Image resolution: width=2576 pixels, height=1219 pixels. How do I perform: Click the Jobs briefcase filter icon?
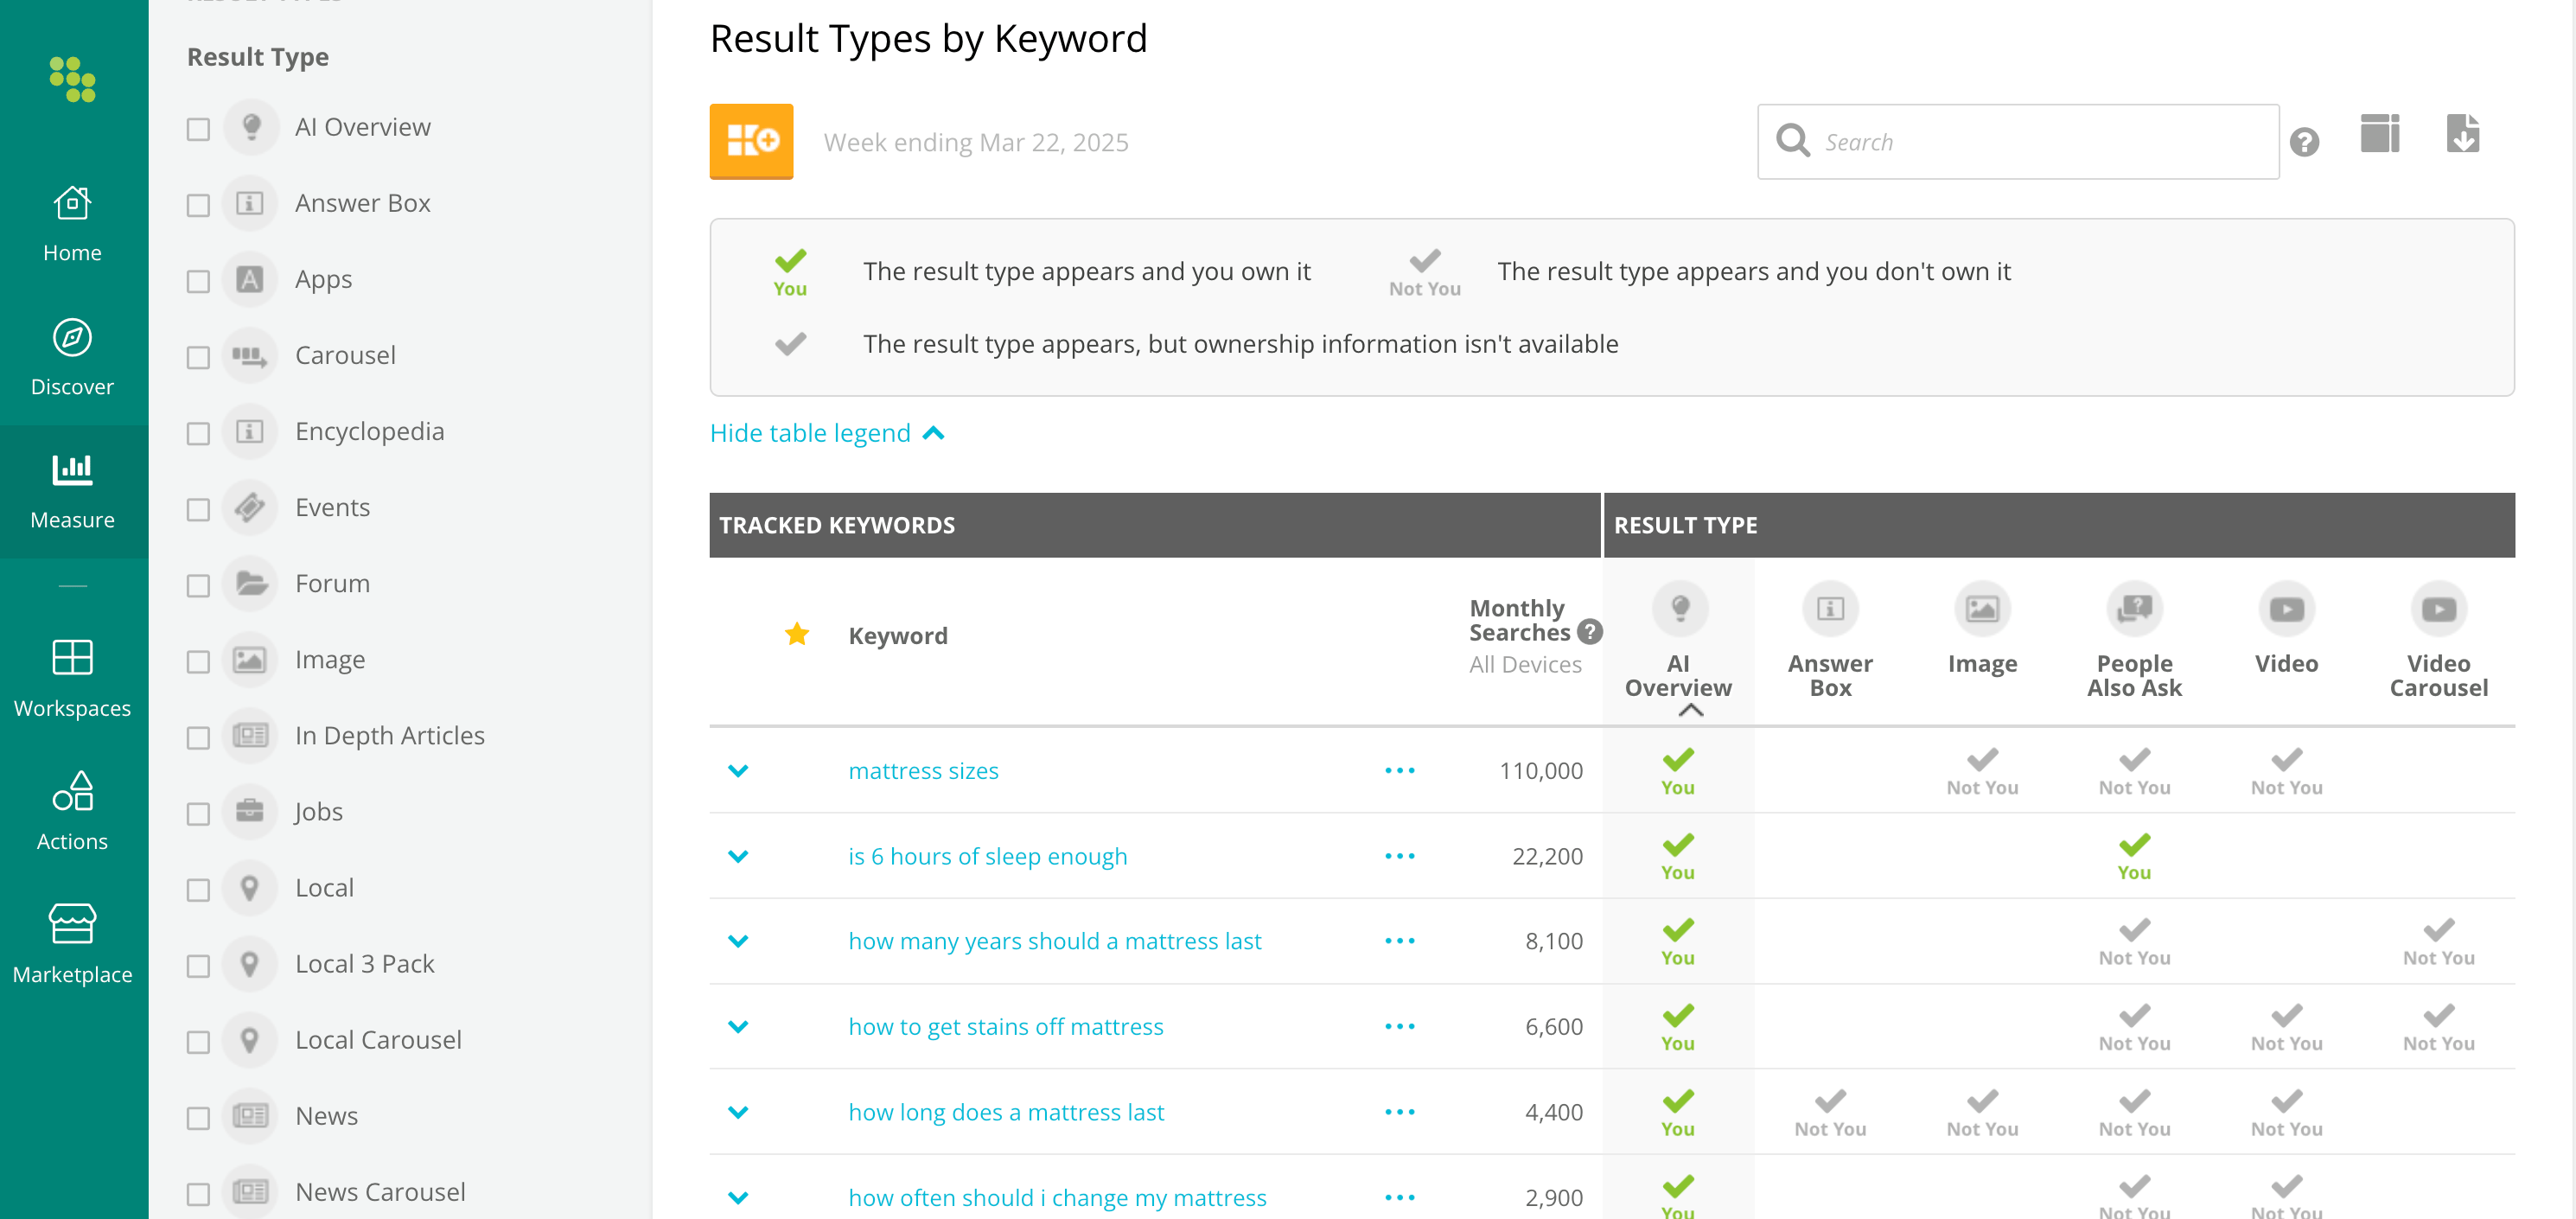click(x=250, y=812)
